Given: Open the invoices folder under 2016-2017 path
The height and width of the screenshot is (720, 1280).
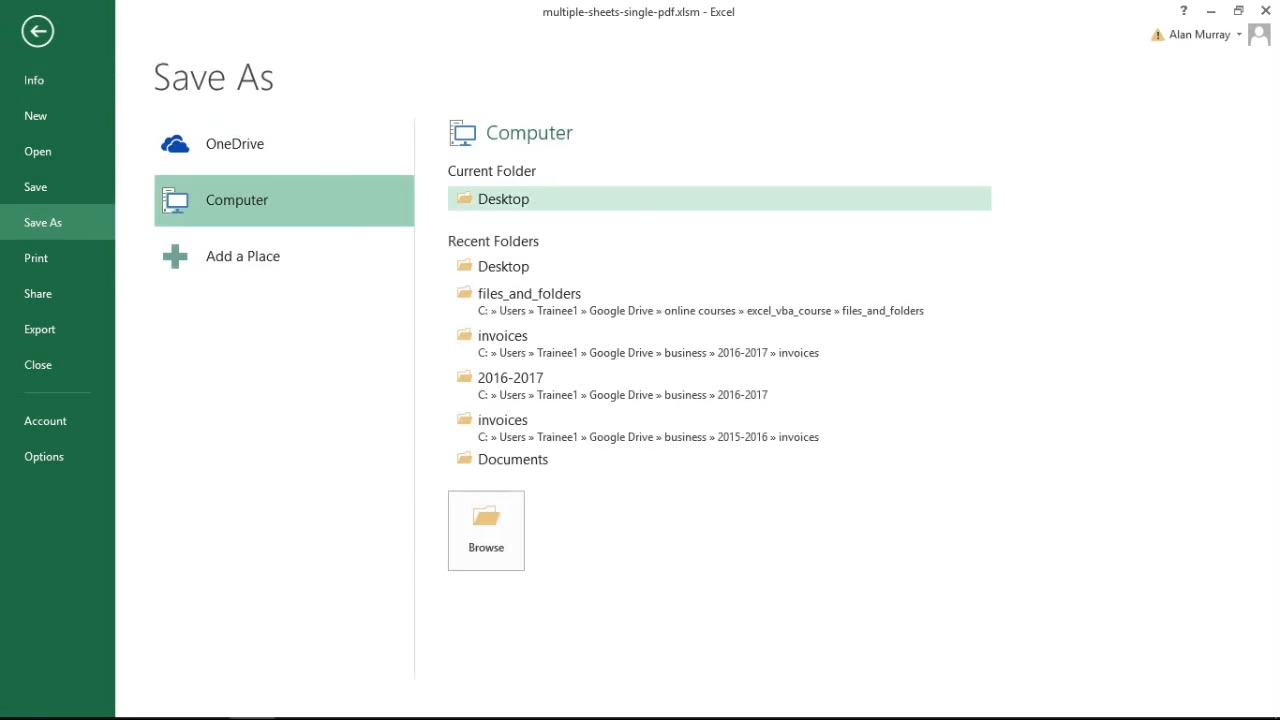Looking at the screenshot, I should [x=719, y=343].
